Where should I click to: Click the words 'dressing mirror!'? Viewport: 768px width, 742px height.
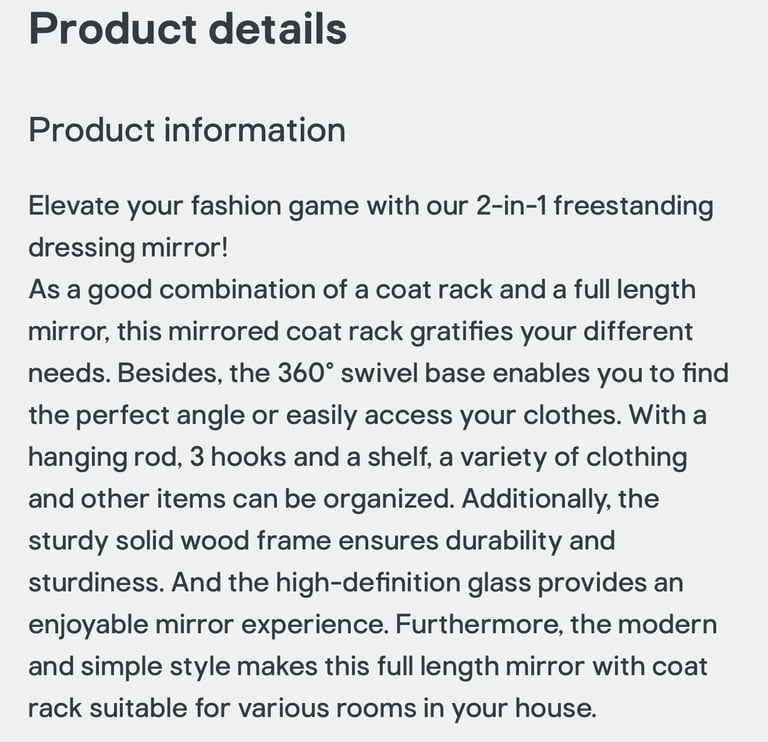click(x=128, y=247)
